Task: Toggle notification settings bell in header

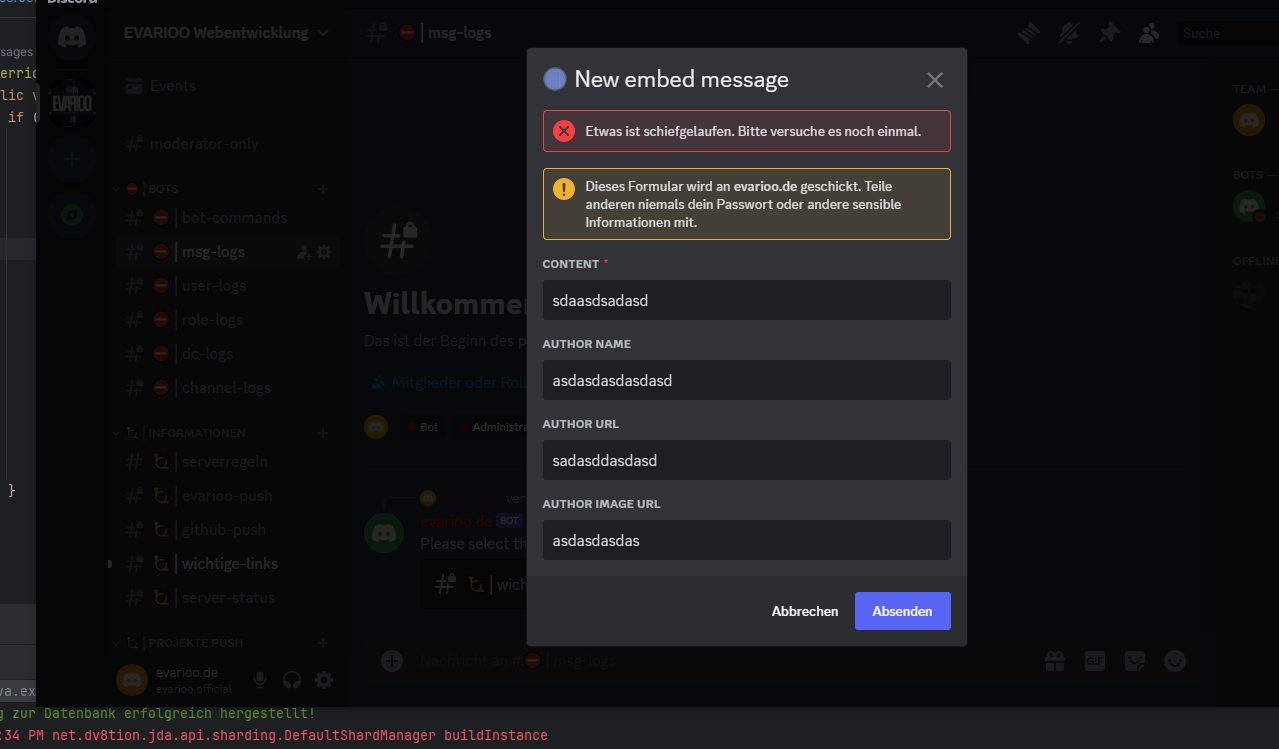Action: pyautogui.click(x=1069, y=33)
